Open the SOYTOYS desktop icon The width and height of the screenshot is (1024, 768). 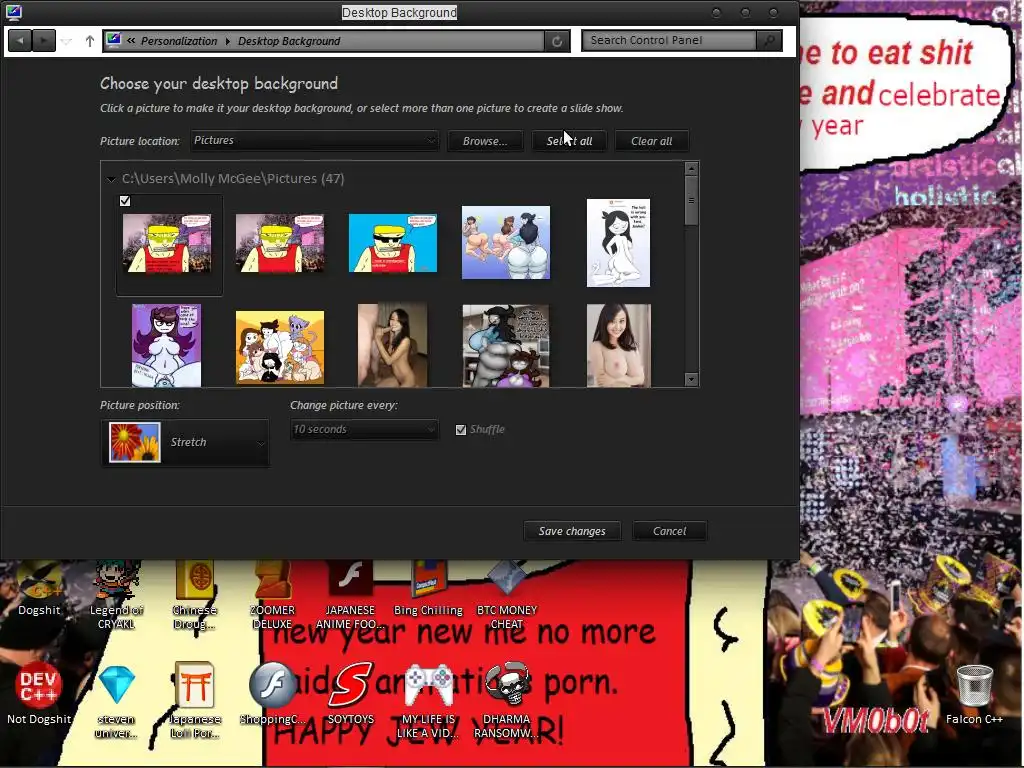point(350,694)
